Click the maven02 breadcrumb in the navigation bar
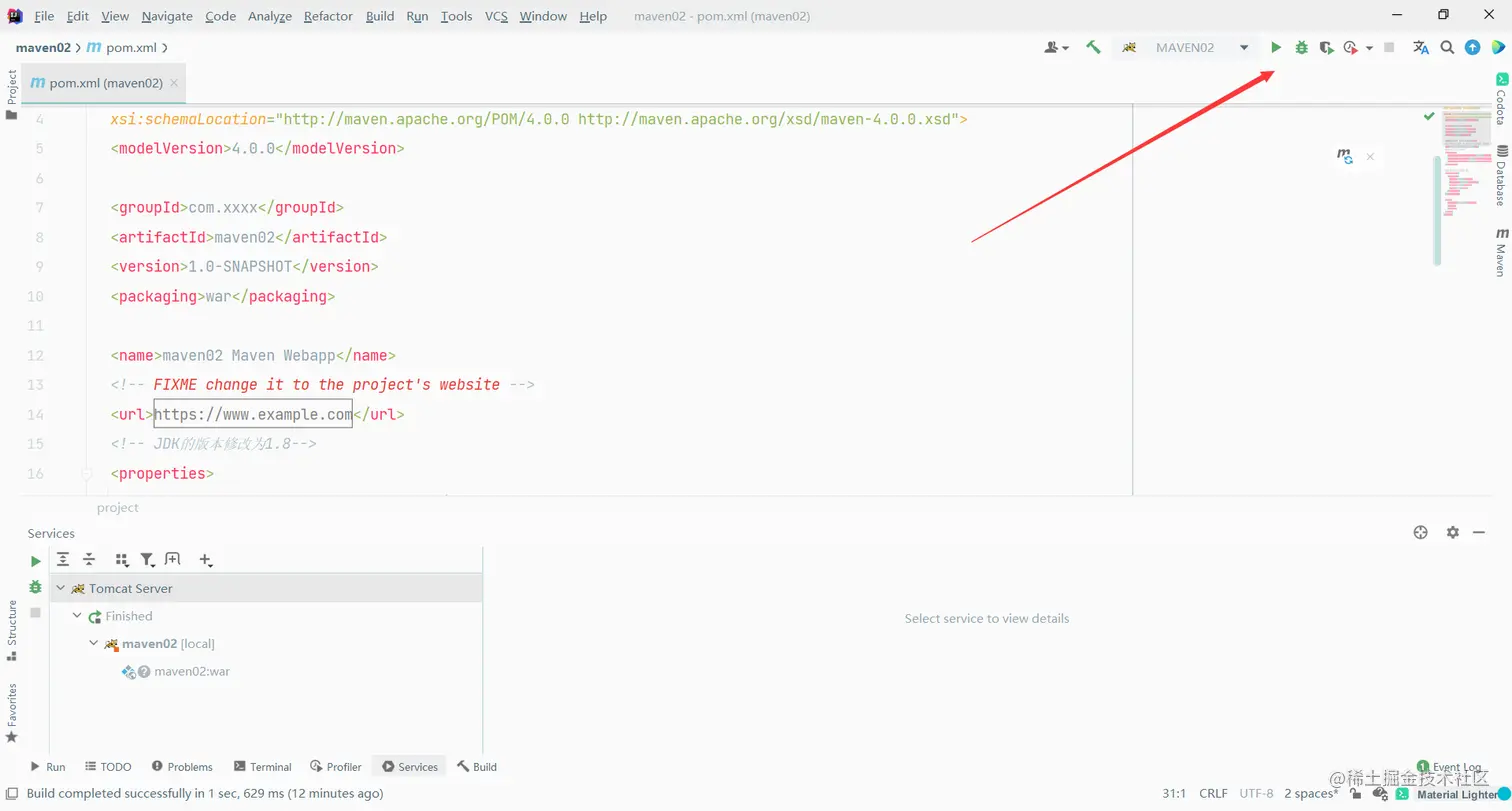 point(43,47)
